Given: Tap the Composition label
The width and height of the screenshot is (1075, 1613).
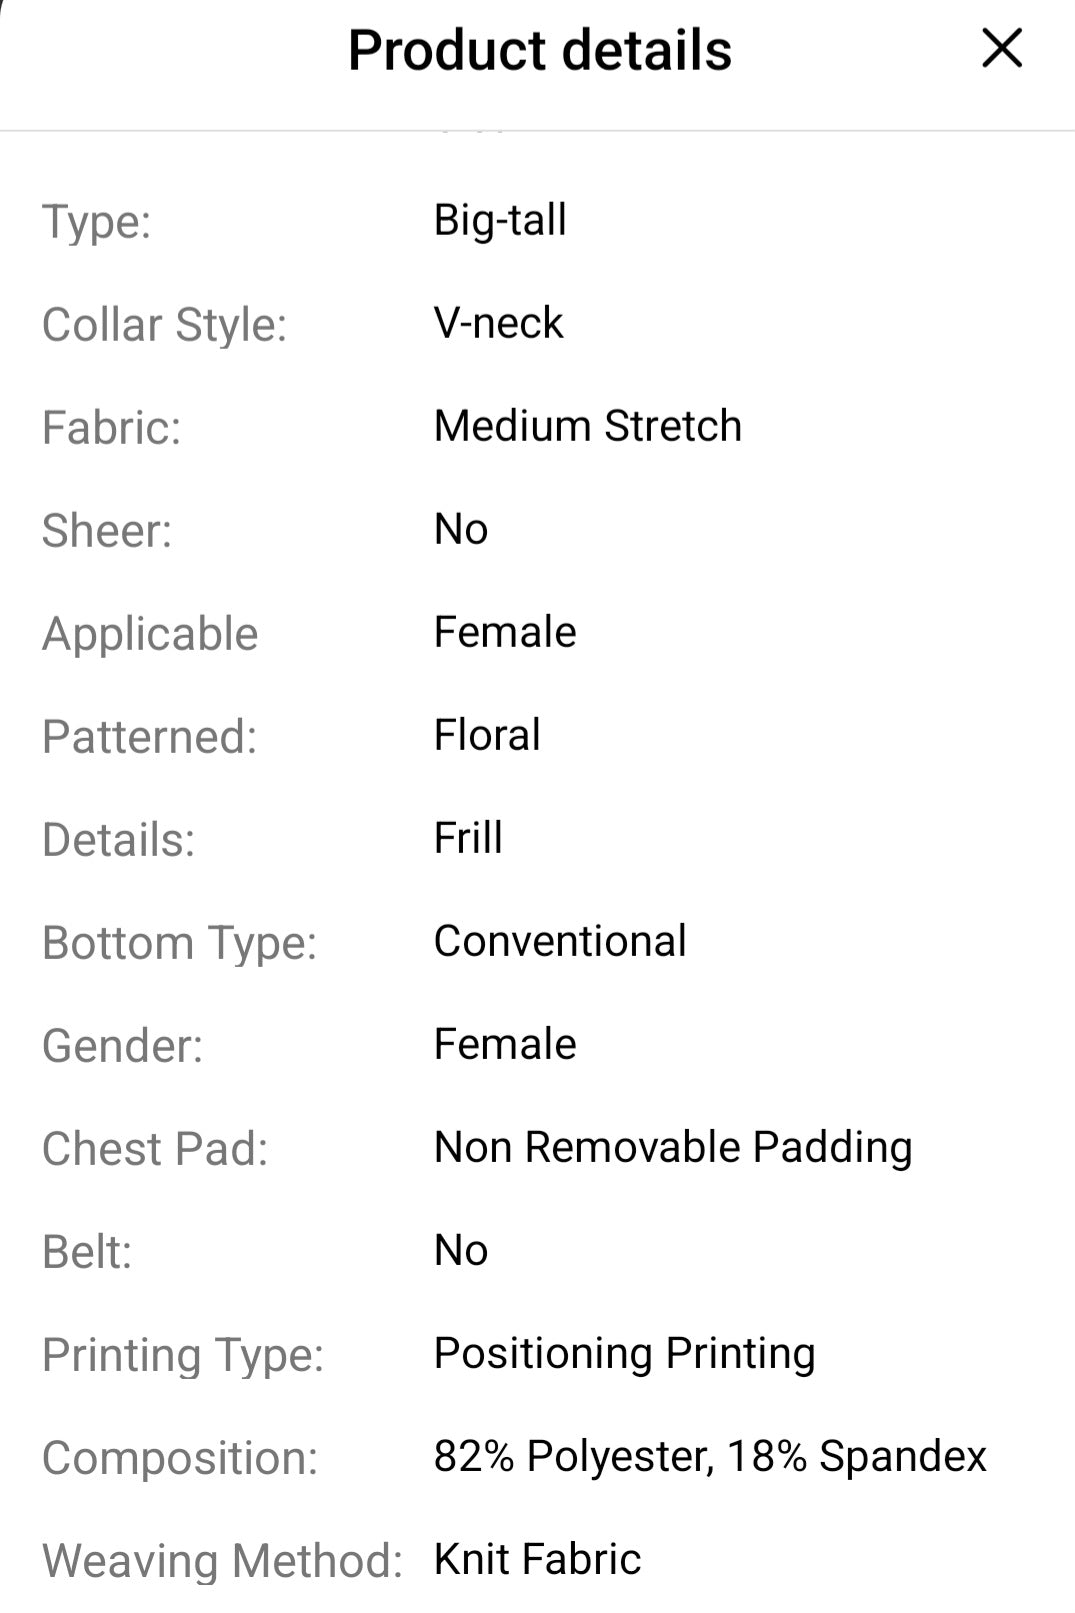Looking at the screenshot, I should [x=179, y=1458].
